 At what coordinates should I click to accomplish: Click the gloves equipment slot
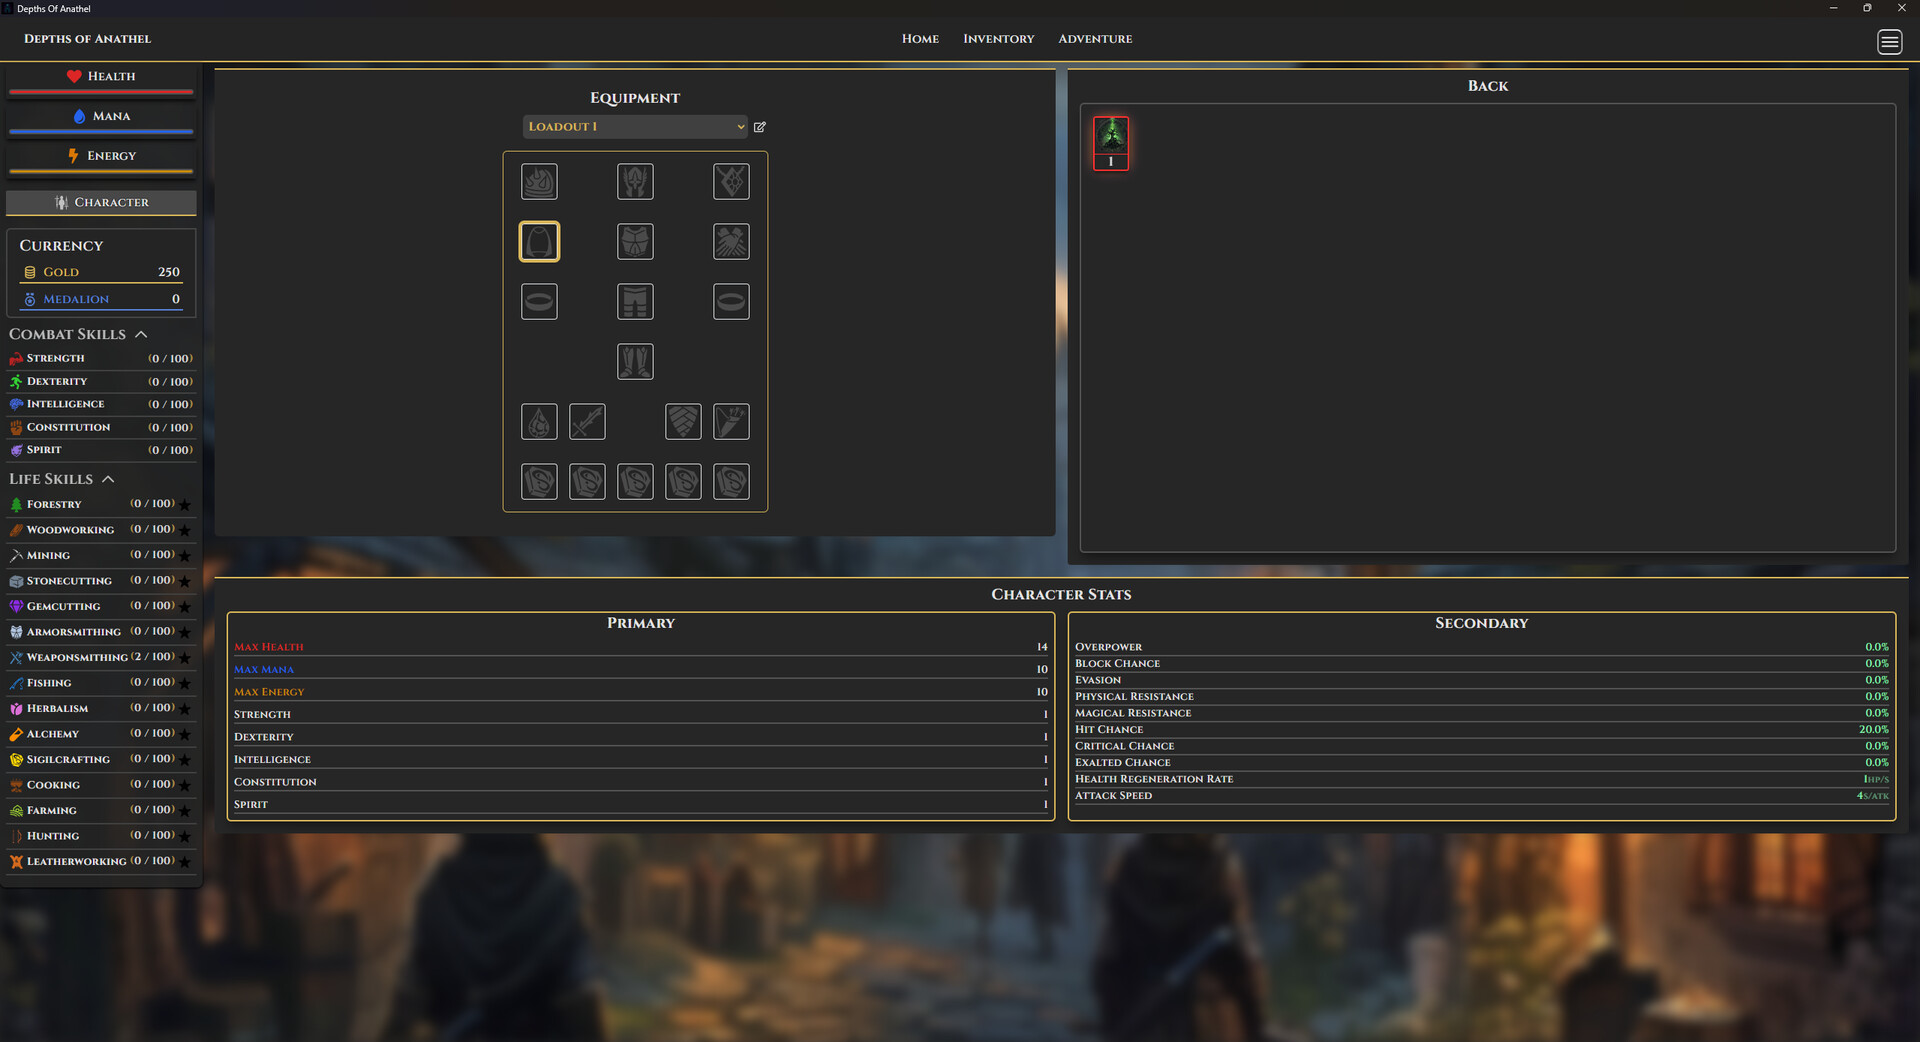[x=731, y=241]
